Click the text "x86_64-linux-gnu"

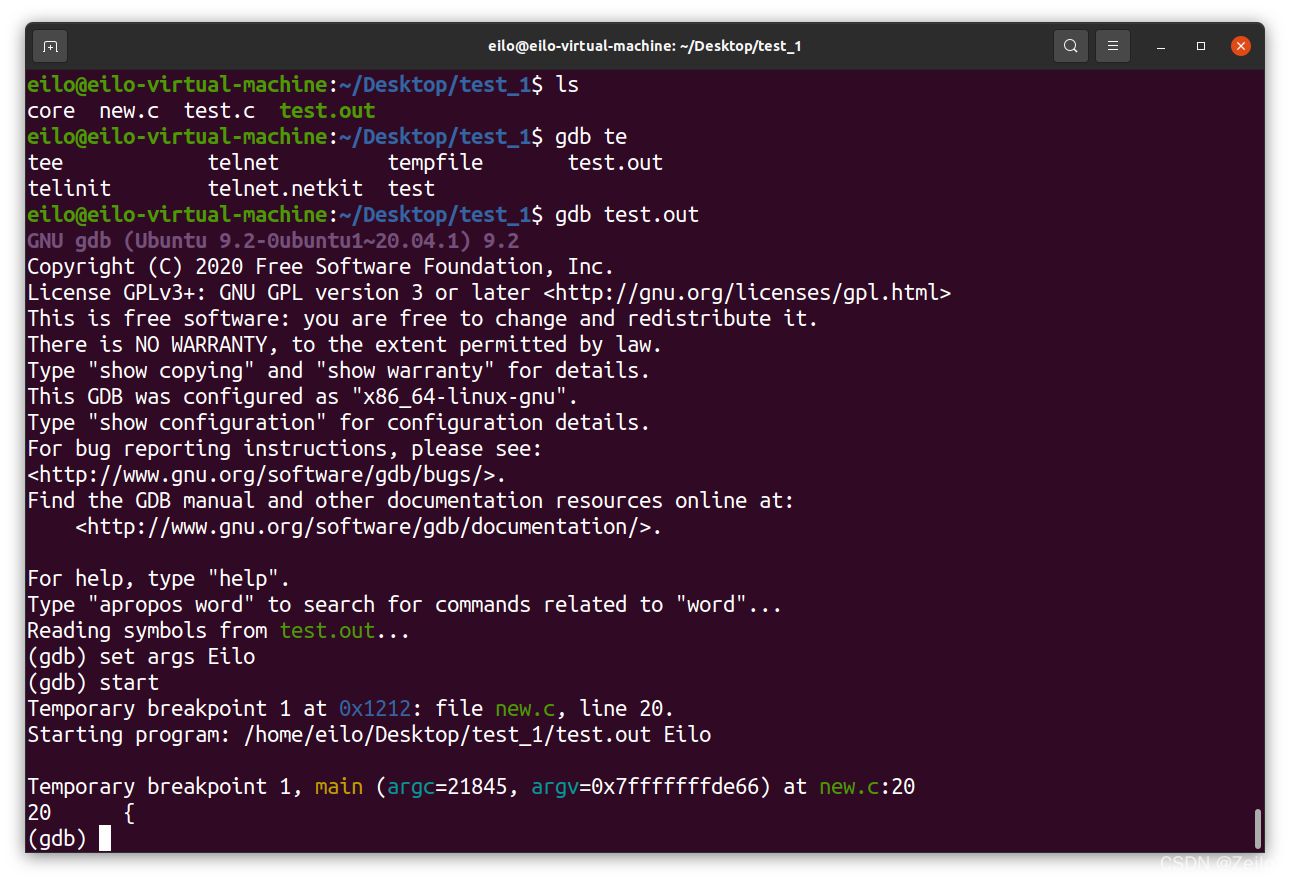tap(459, 397)
